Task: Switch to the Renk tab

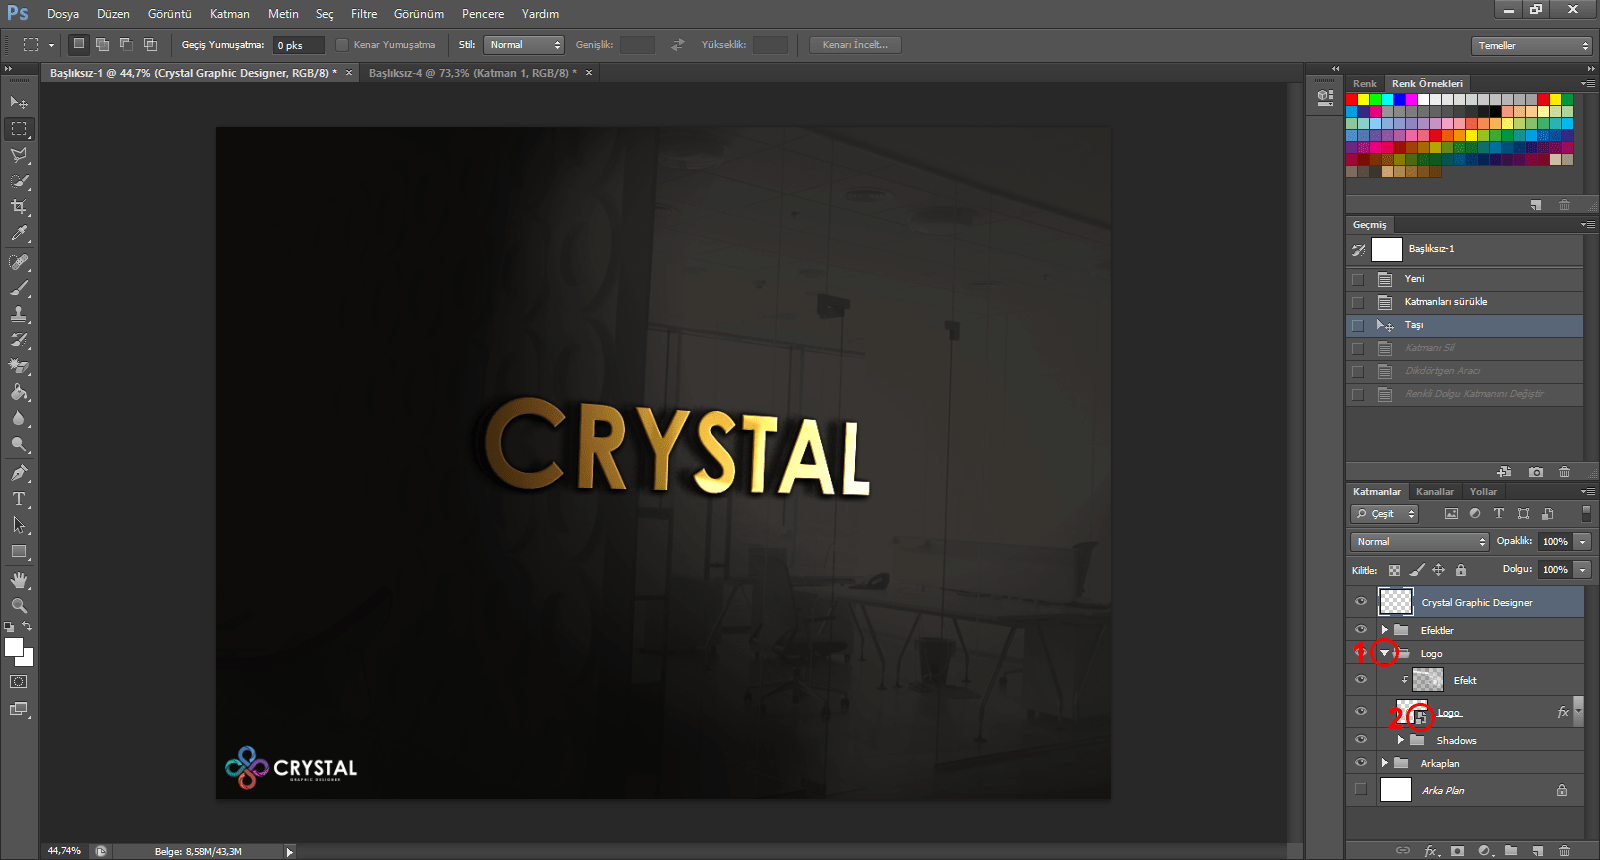Action: (1364, 84)
